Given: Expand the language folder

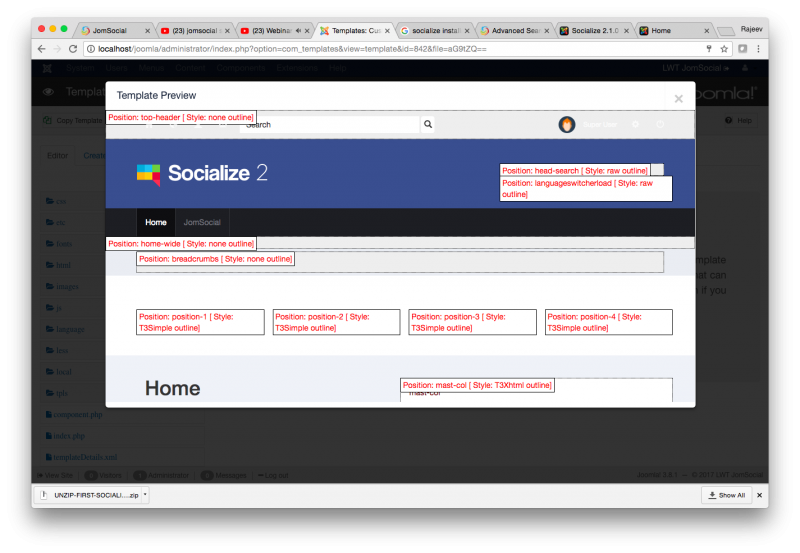Looking at the screenshot, I should point(65,329).
